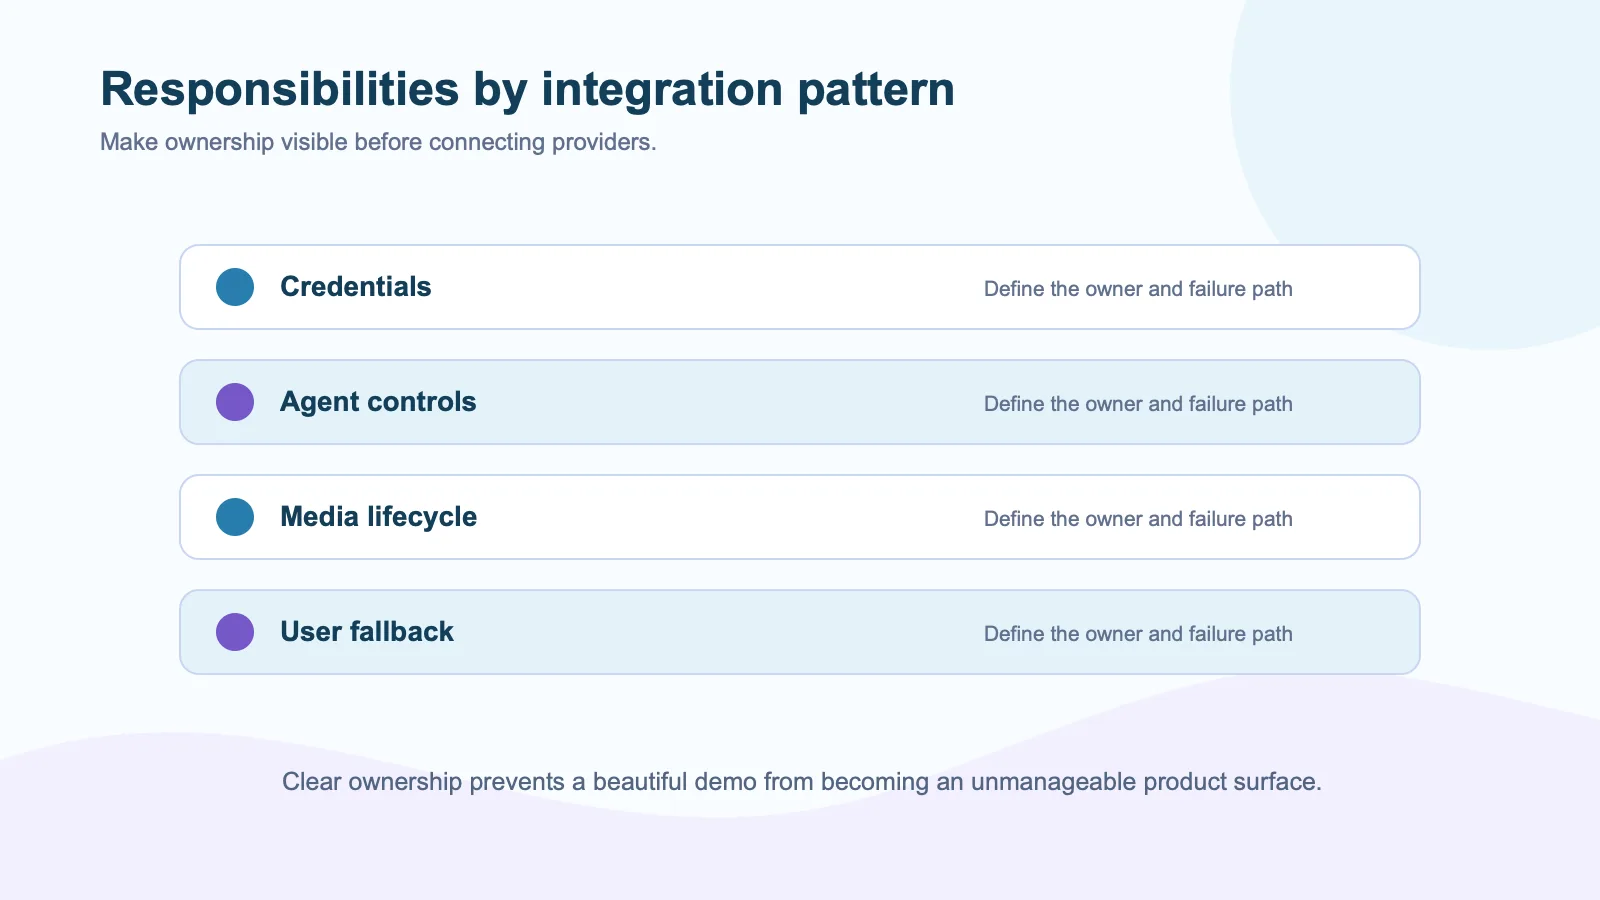Screen dimensions: 1600x900
Task: Click the description text in the Credentials row
Action: click(x=1138, y=289)
